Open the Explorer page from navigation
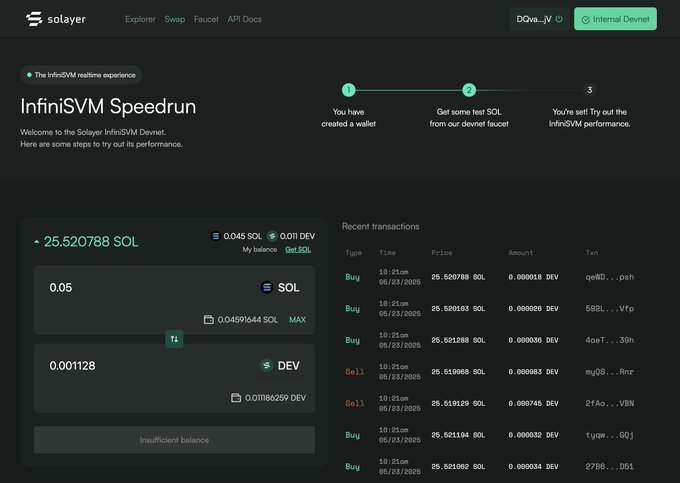The height and width of the screenshot is (483, 680). pos(140,19)
